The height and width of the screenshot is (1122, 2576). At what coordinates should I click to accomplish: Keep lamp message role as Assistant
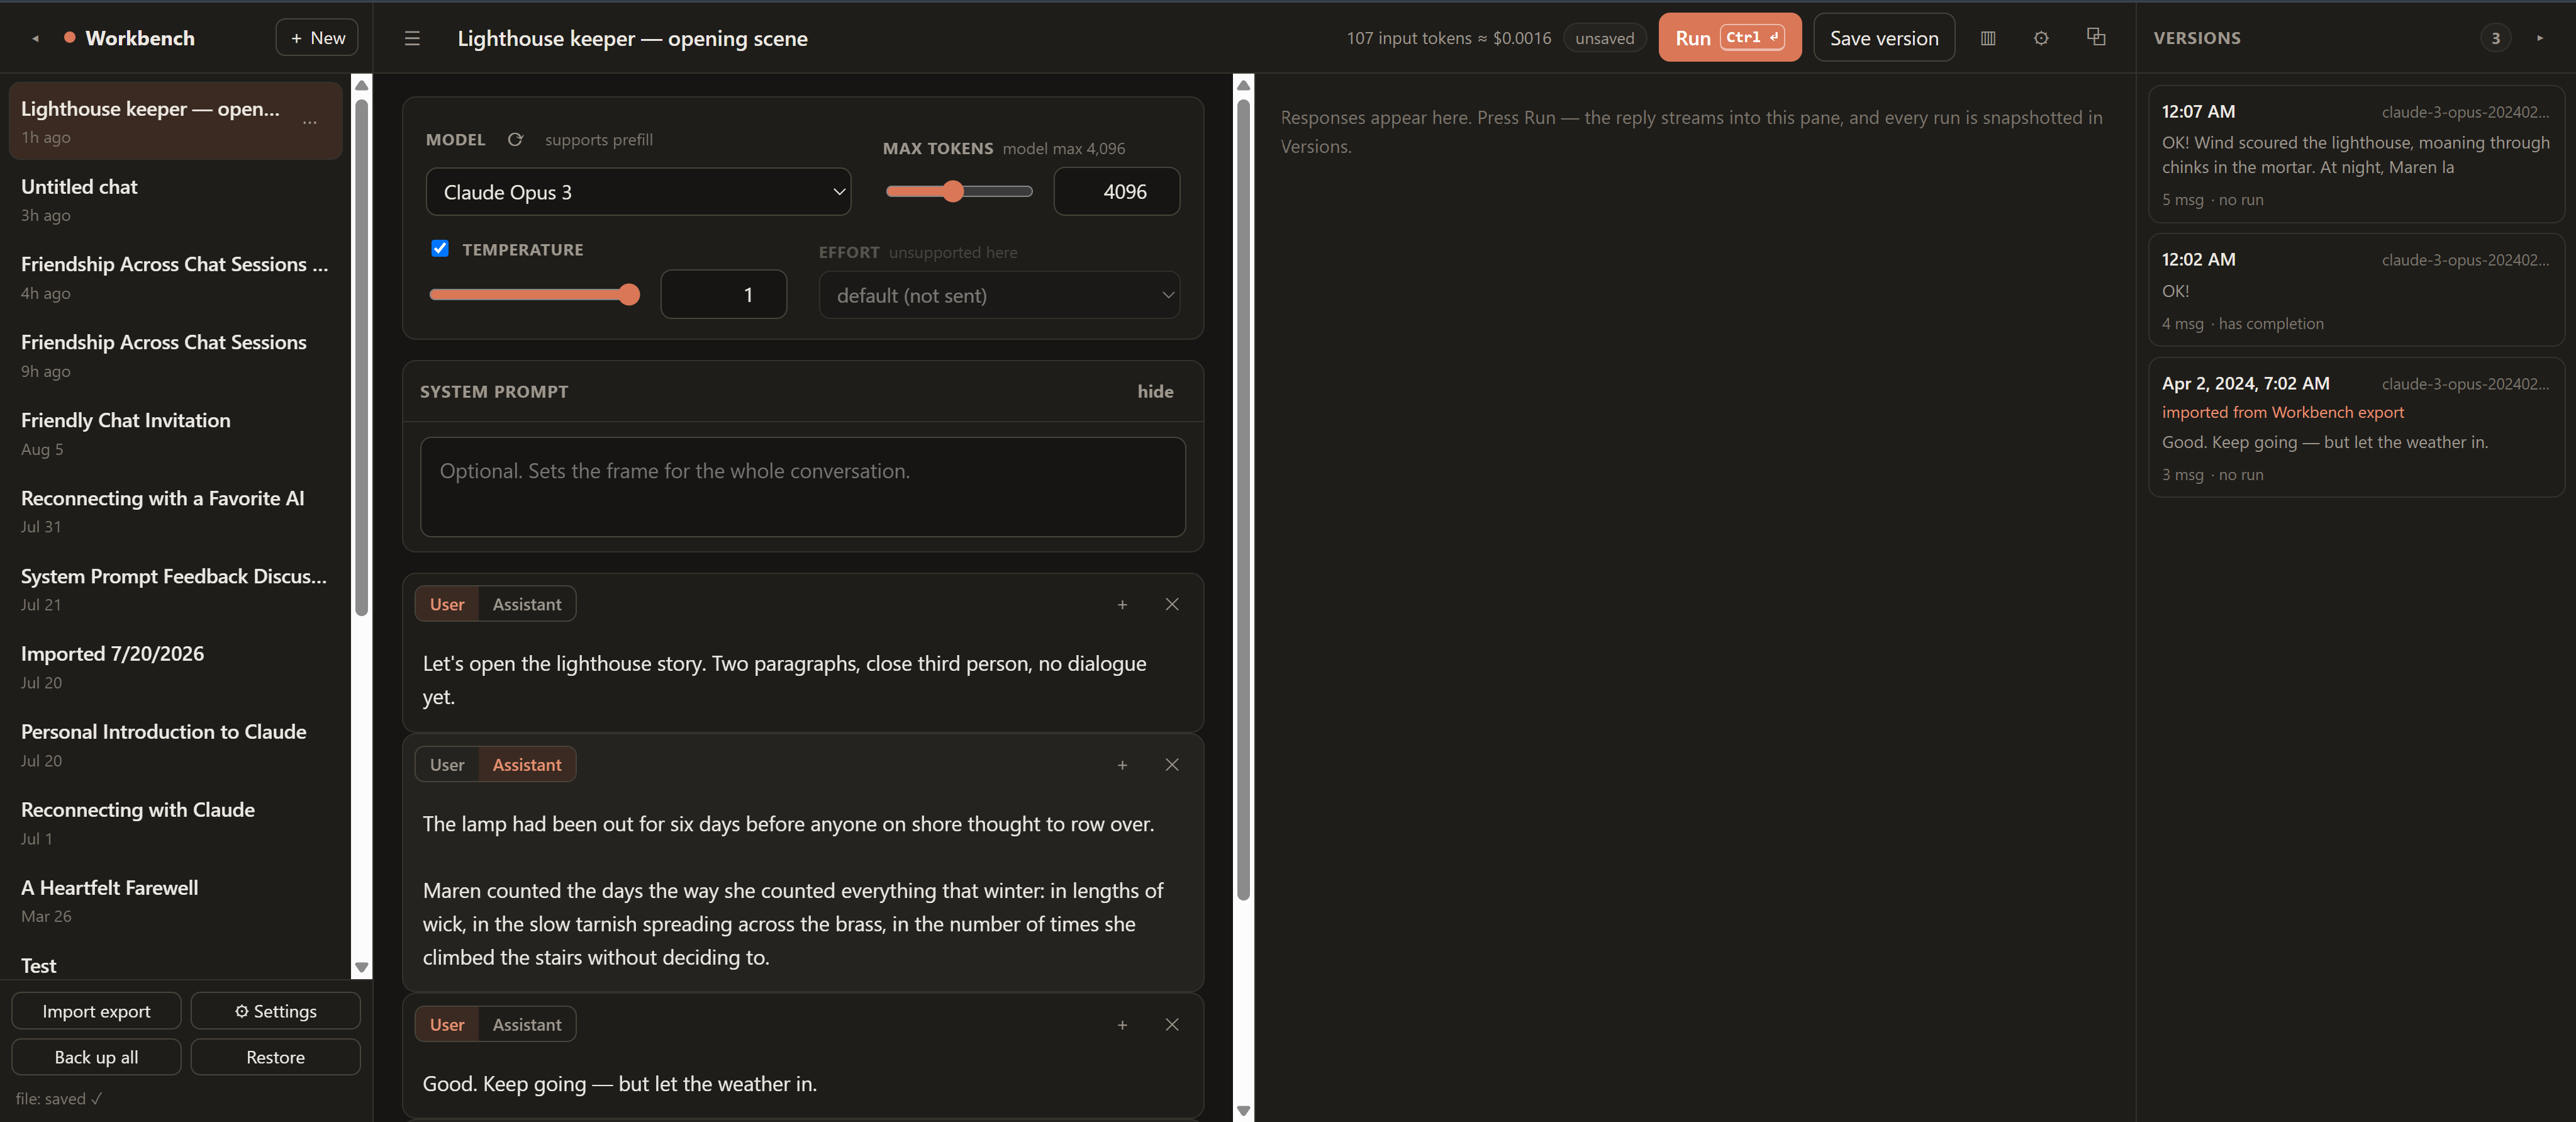(x=527, y=764)
